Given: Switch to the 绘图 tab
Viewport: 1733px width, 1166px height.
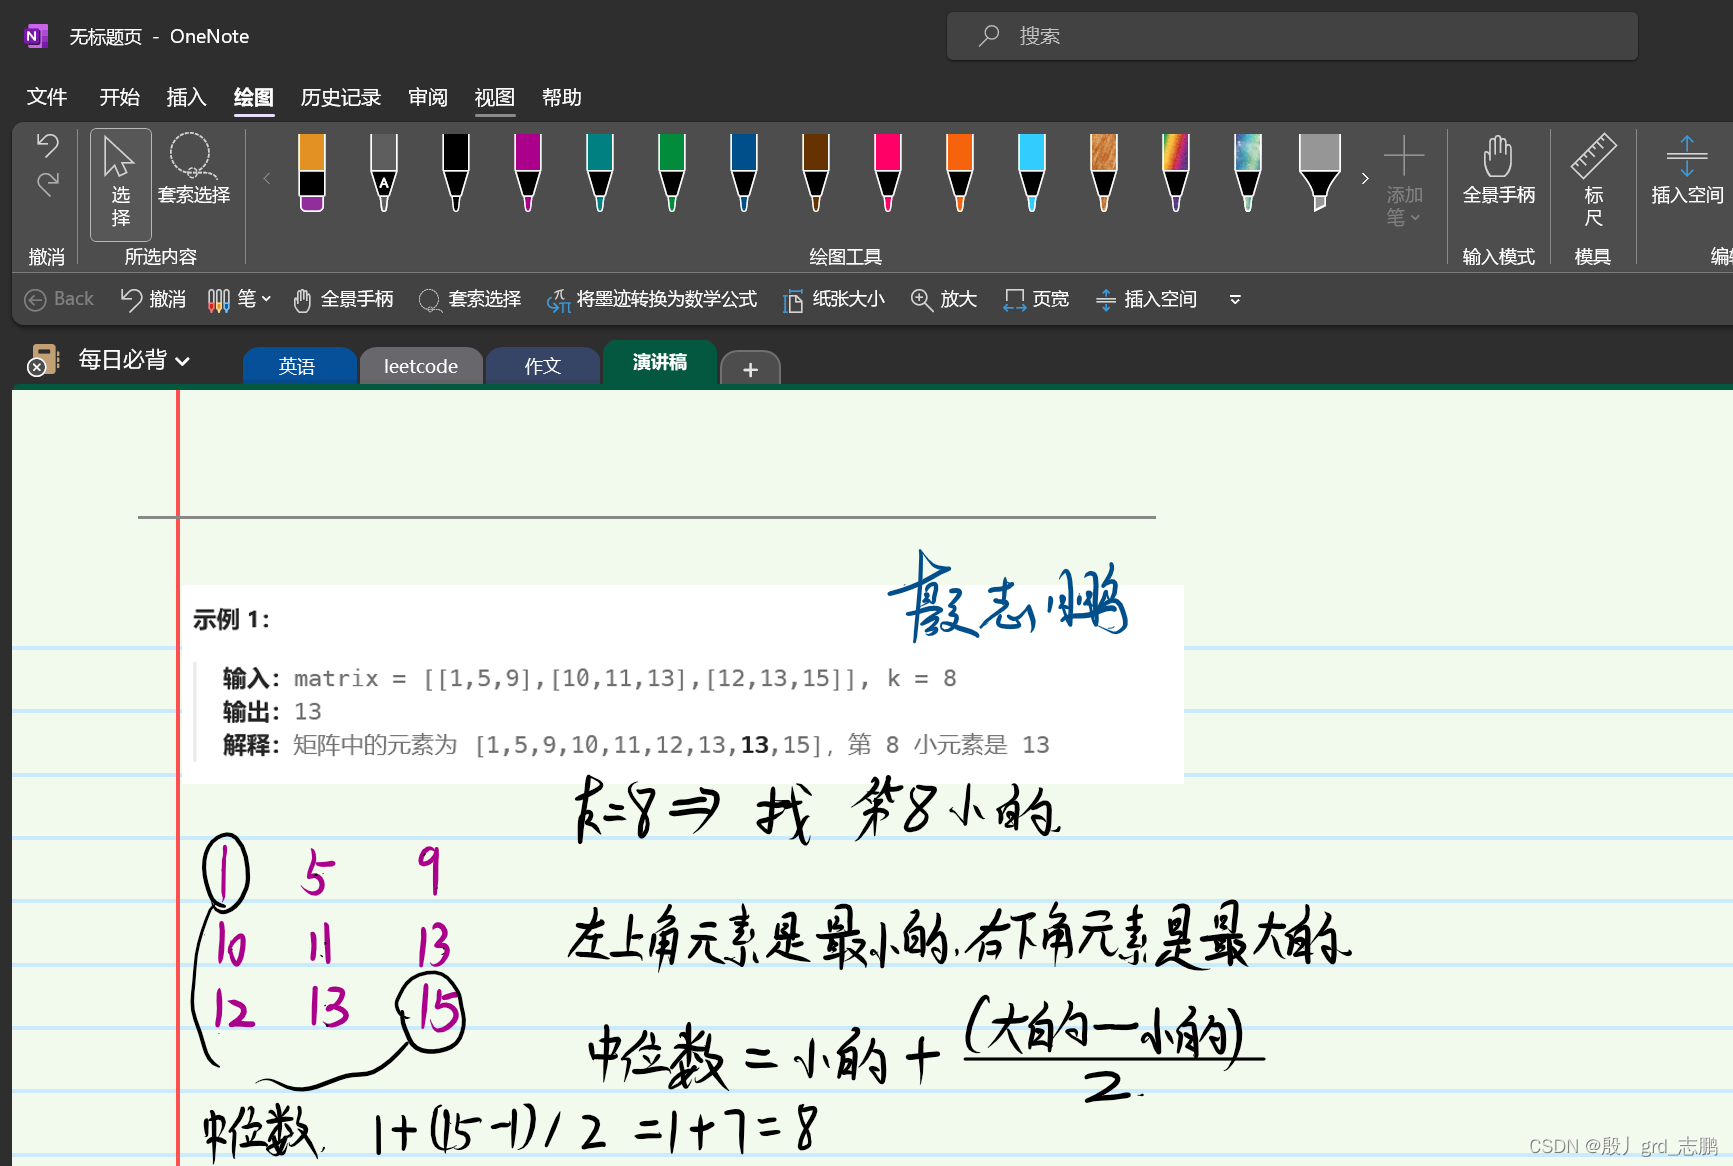Looking at the screenshot, I should click(x=254, y=97).
